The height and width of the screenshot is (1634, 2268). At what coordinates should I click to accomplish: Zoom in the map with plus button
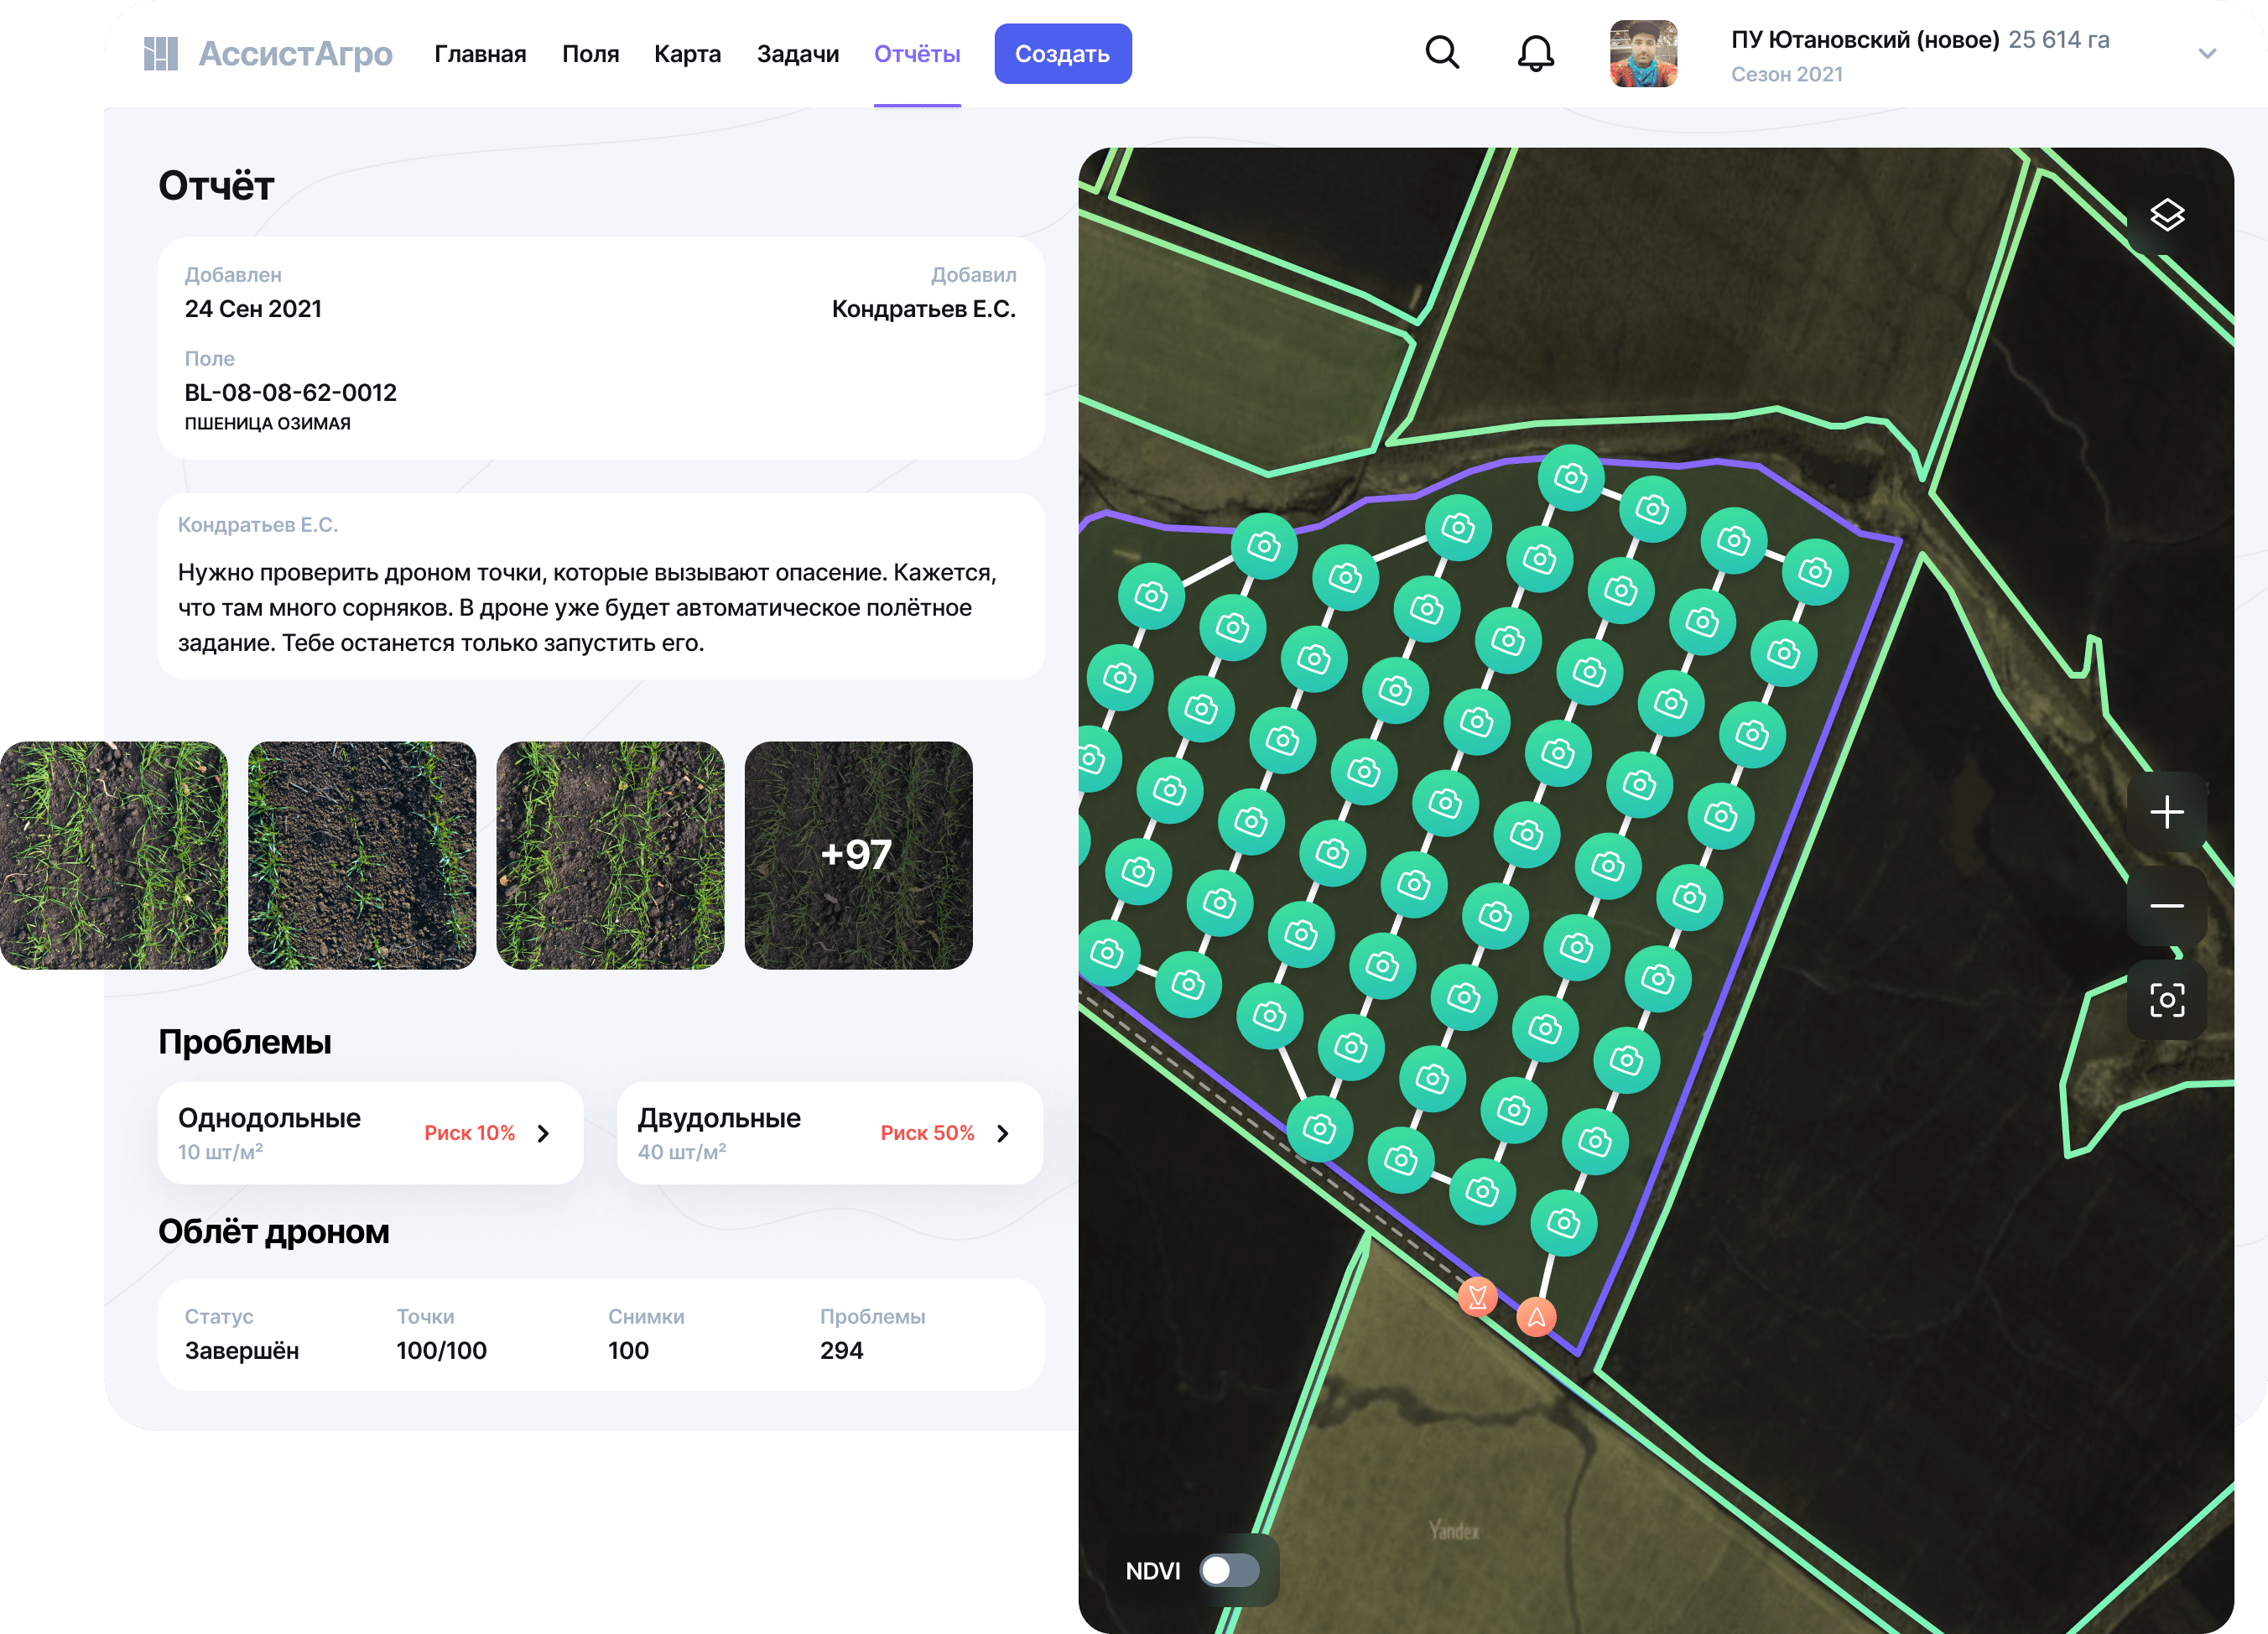tap(2166, 812)
